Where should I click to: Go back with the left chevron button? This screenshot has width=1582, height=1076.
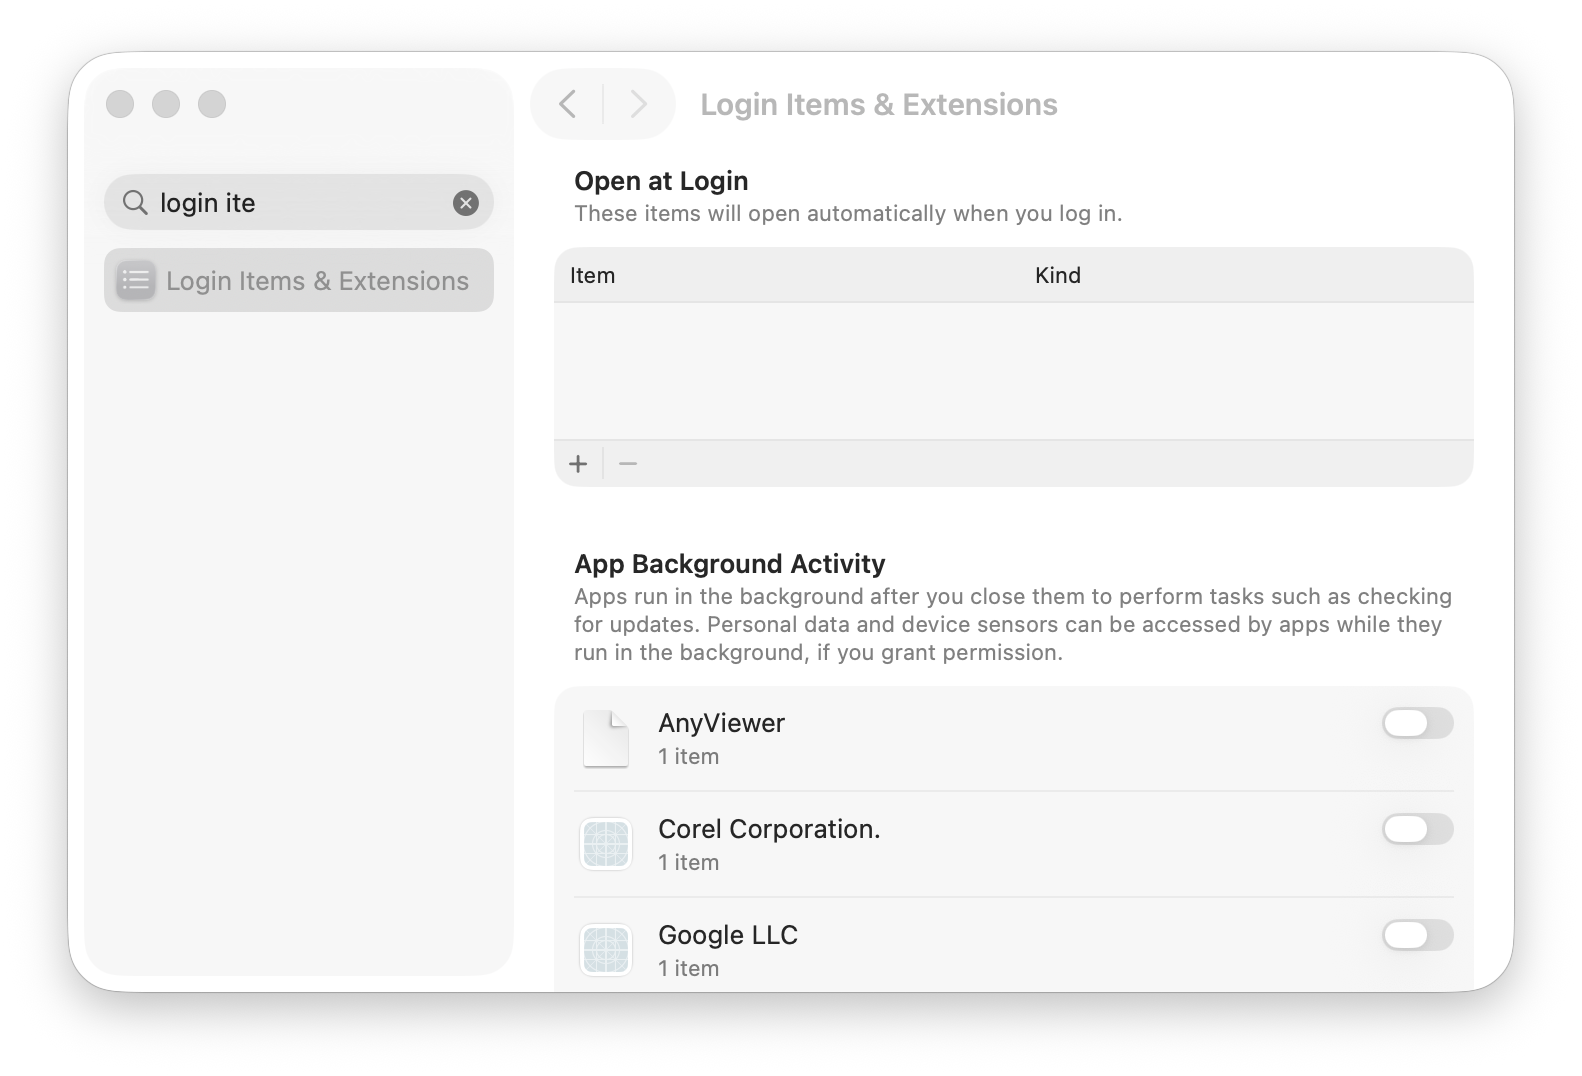(x=568, y=104)
